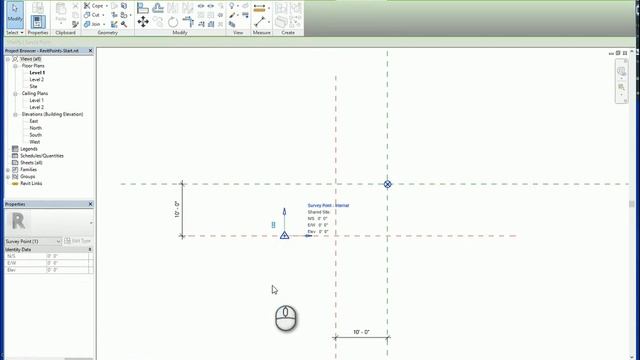Open Level 1 floor plan in browser

(37, 73)
